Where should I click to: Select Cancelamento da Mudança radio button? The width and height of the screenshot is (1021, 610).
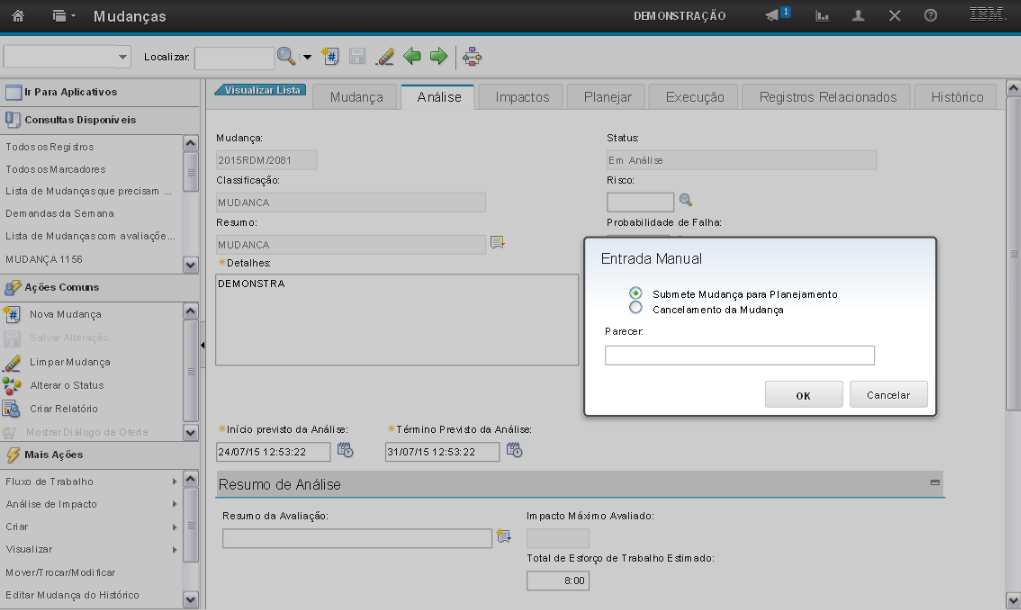pyautogui.click(x=635, y=308)
